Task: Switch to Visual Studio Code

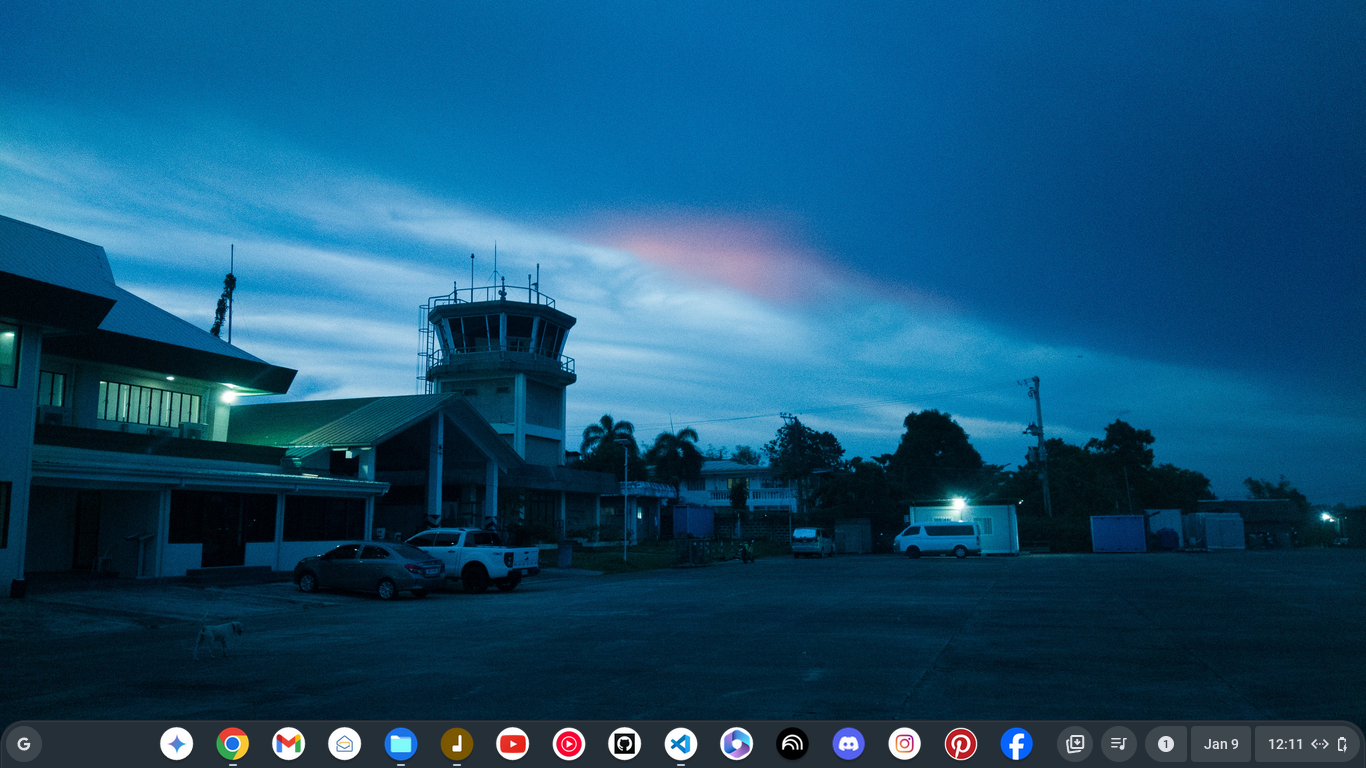Action: (x=681, y=744)
